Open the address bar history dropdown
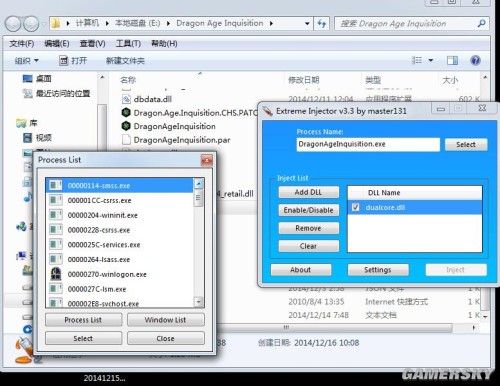The image size is (500, 386). tap(307, 24)
